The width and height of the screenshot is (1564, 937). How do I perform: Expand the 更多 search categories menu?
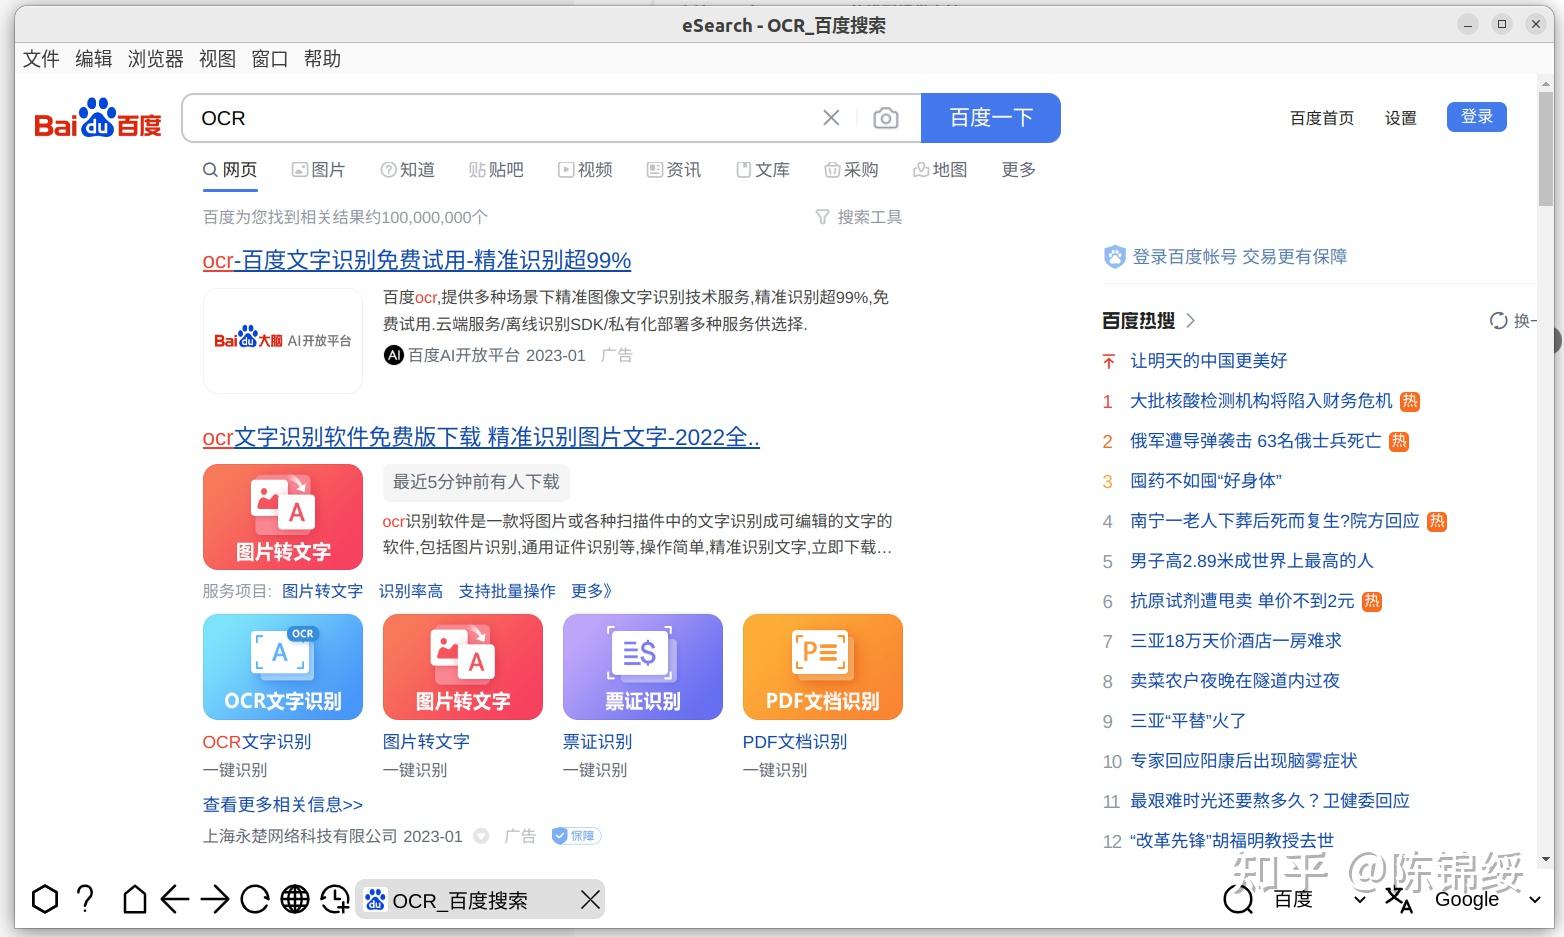[1017, 169]
